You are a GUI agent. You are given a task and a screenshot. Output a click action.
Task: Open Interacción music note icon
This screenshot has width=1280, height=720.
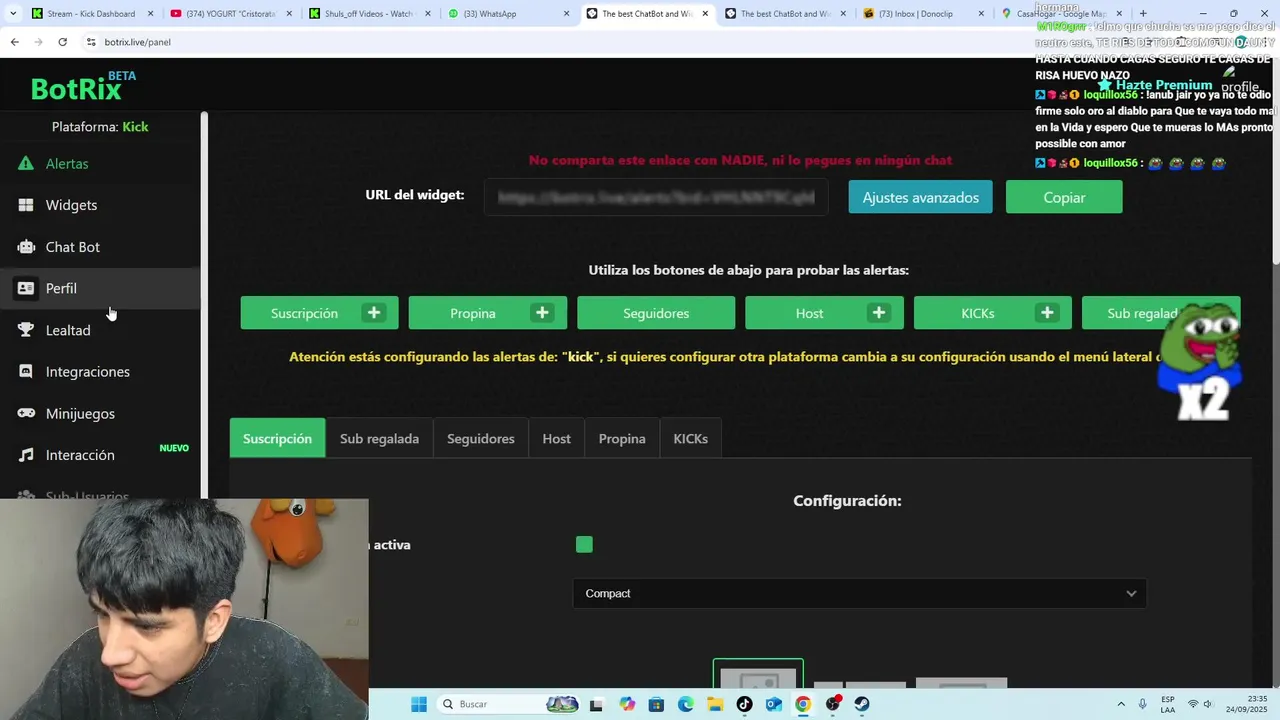pos(26,455)
